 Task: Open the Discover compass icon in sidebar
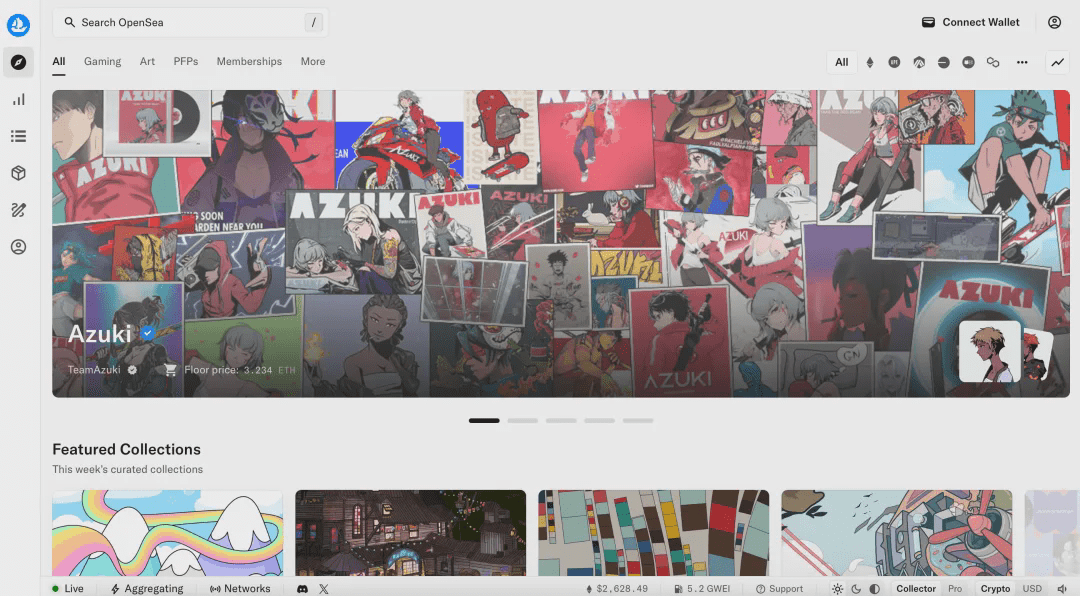tap(19, 62)
